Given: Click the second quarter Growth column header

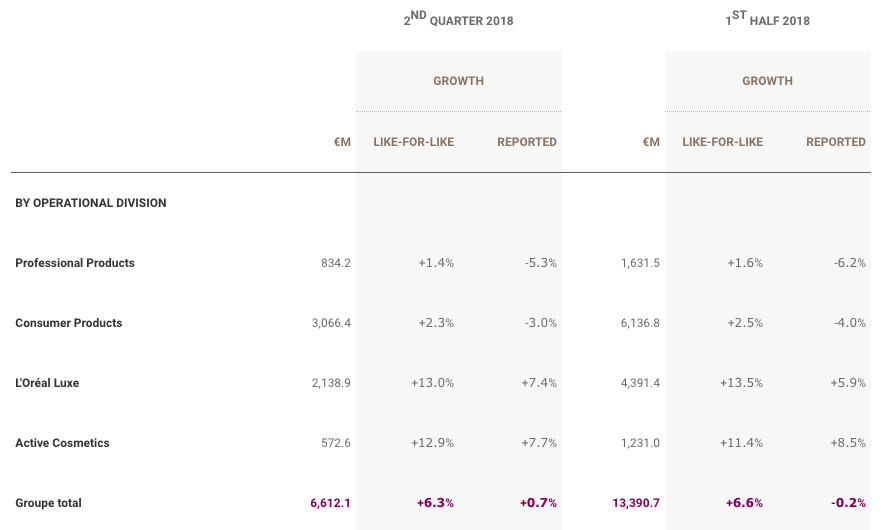Looking at the screenshot, I should [x=458, y=81].
